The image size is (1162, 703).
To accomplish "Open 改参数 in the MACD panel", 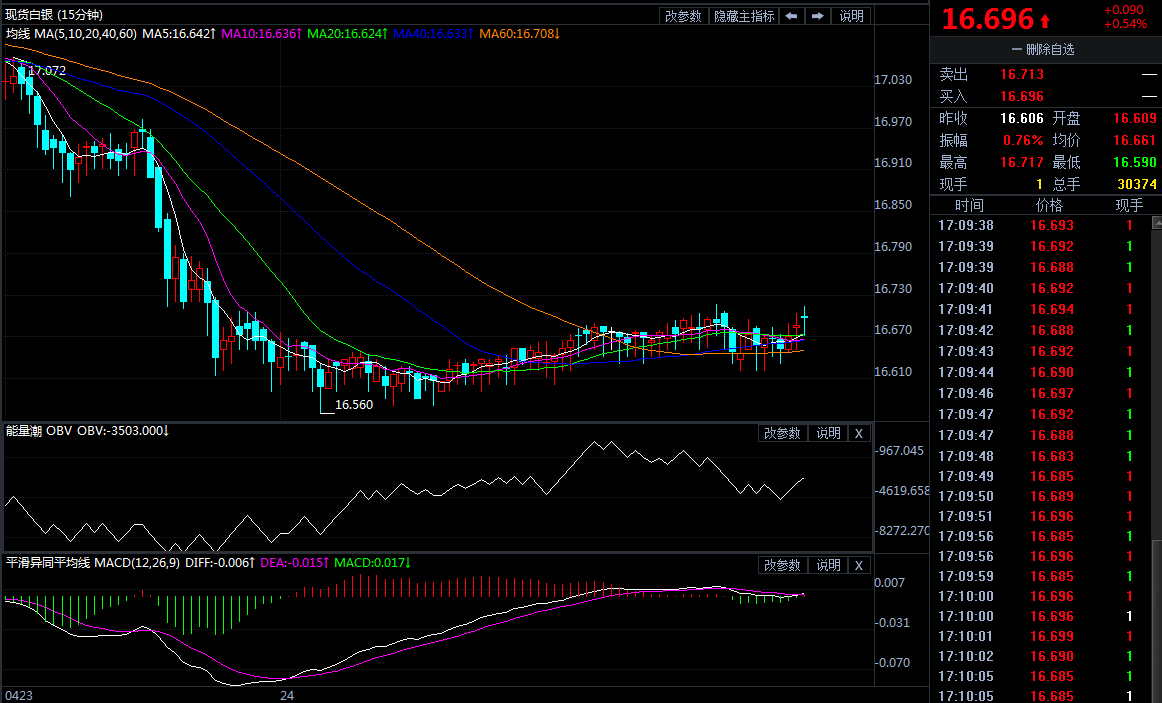I will click(783, 565).
